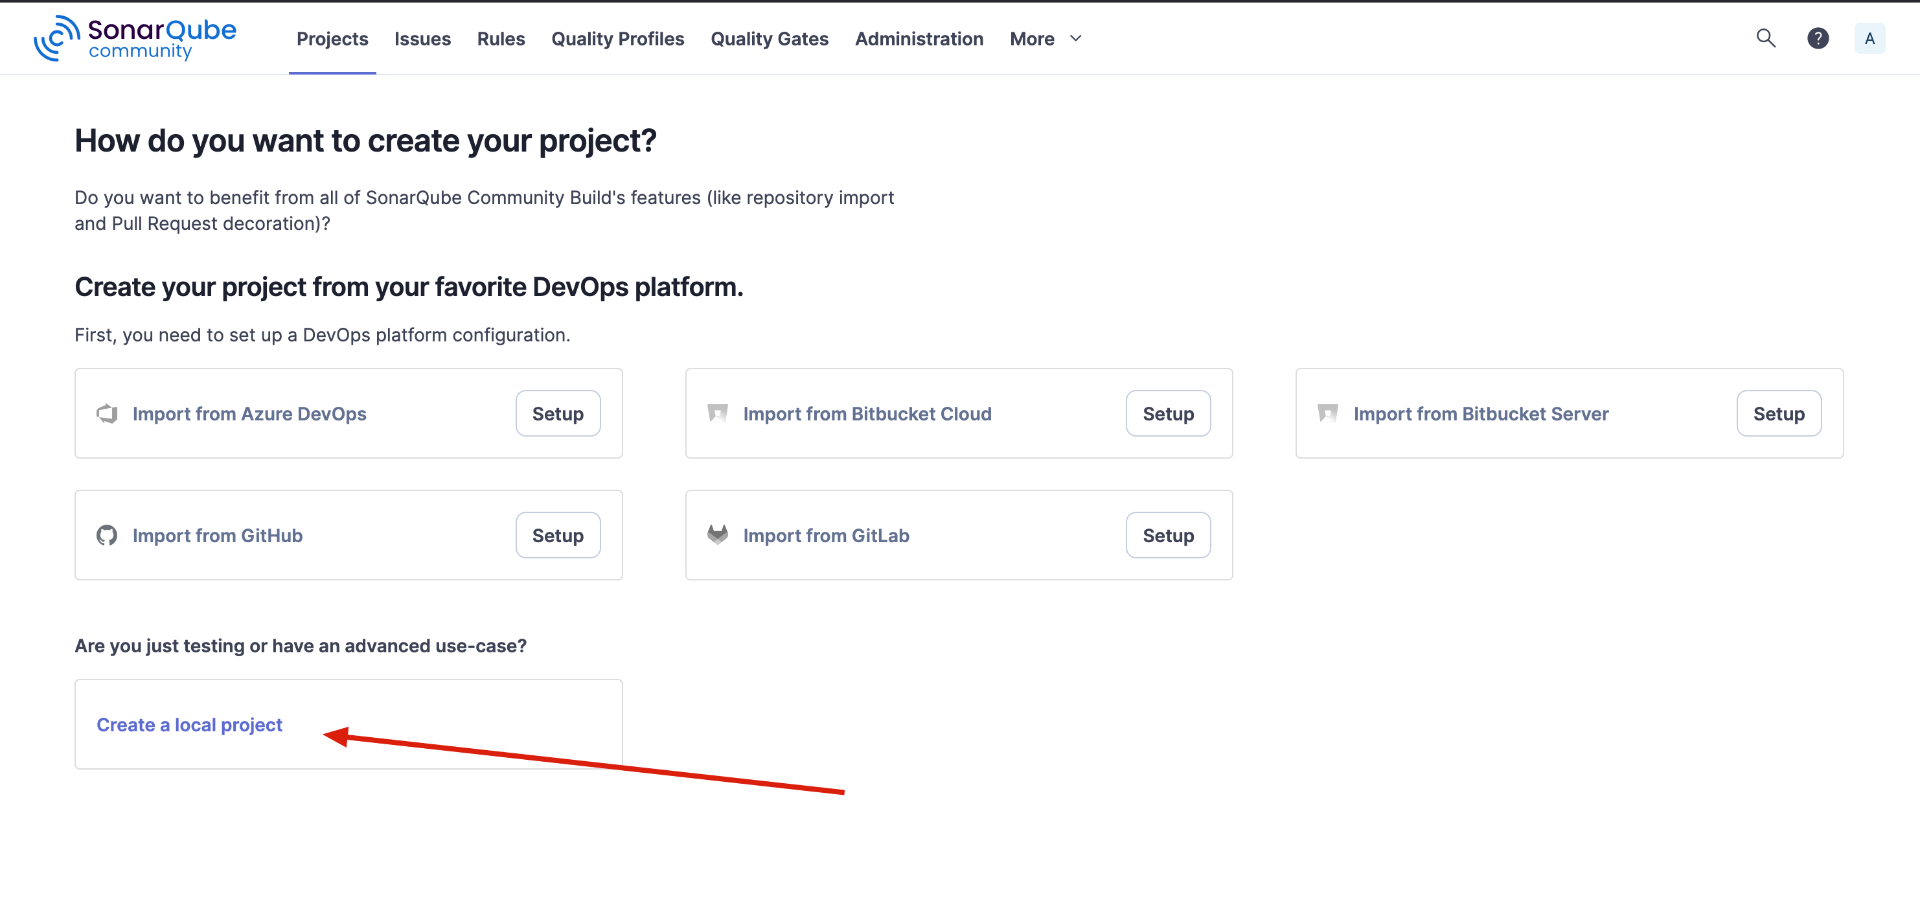Click the GitLab fox icon

(717, 535)
